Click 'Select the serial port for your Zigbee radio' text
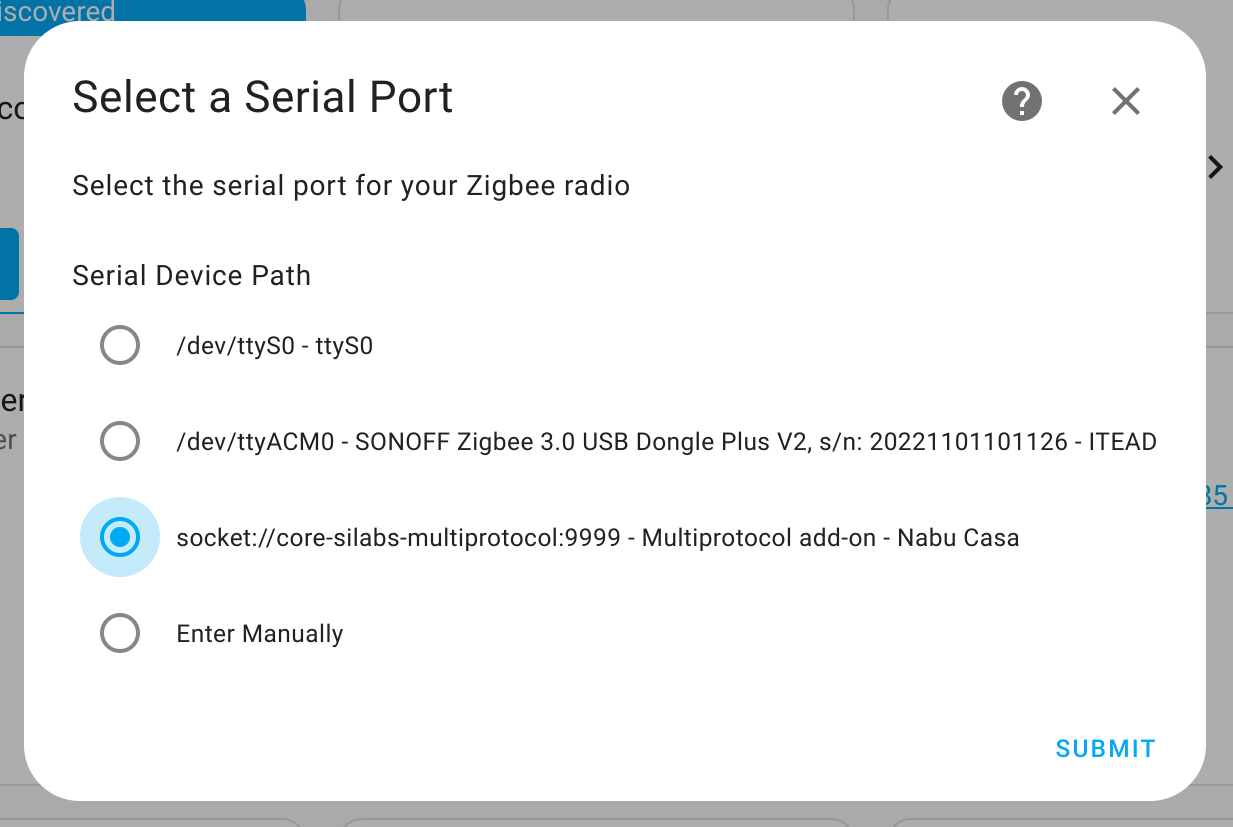Image resolution: width=1233 pixels, height=827 pixels. pyautogui.click(x=351, y=185)
